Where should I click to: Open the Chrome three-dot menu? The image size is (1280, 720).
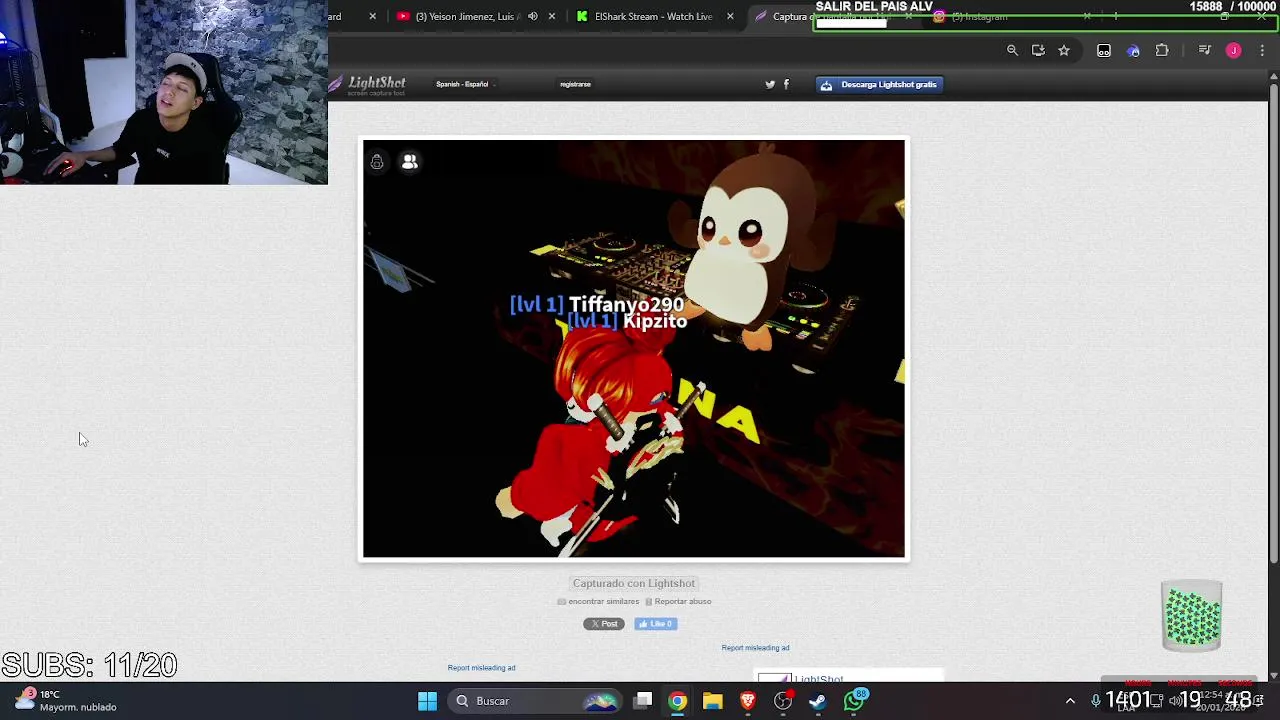click(1262, 50)
